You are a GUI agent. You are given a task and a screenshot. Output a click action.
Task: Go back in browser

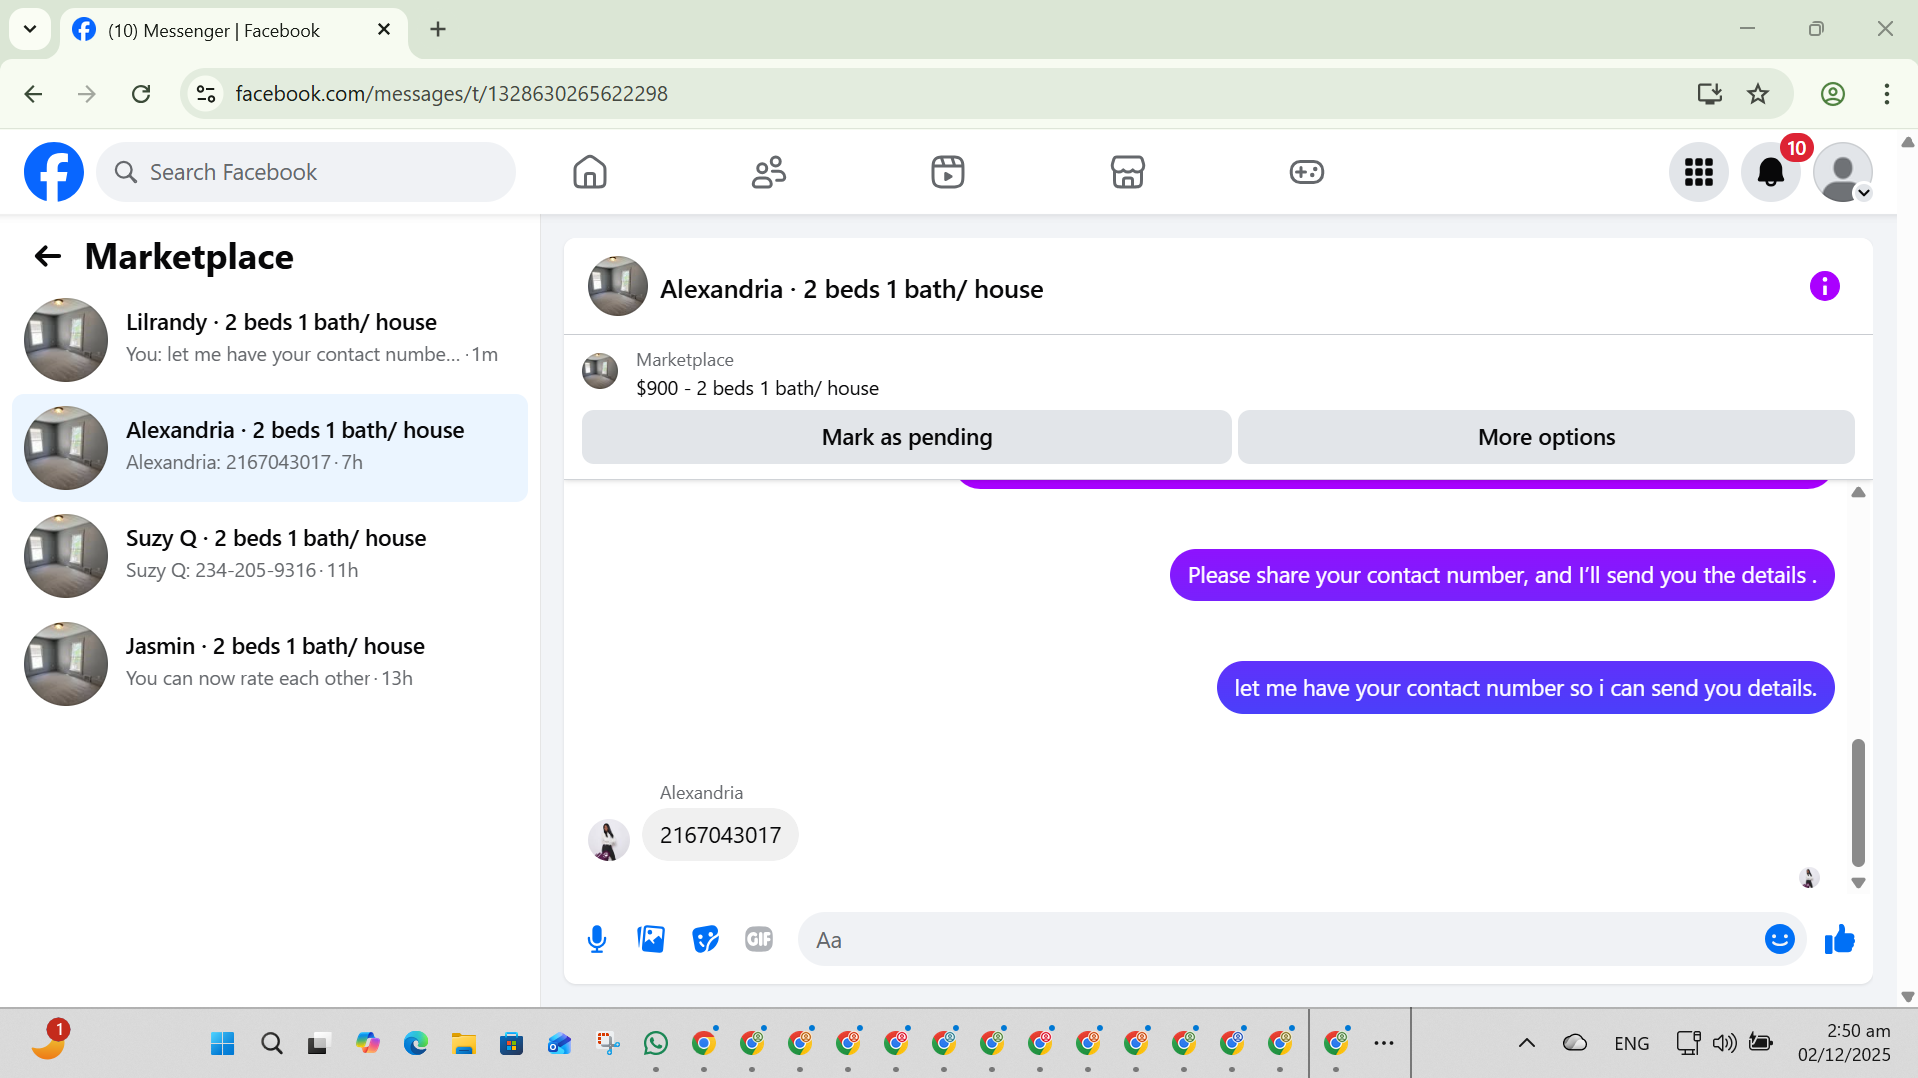(33, 94)
